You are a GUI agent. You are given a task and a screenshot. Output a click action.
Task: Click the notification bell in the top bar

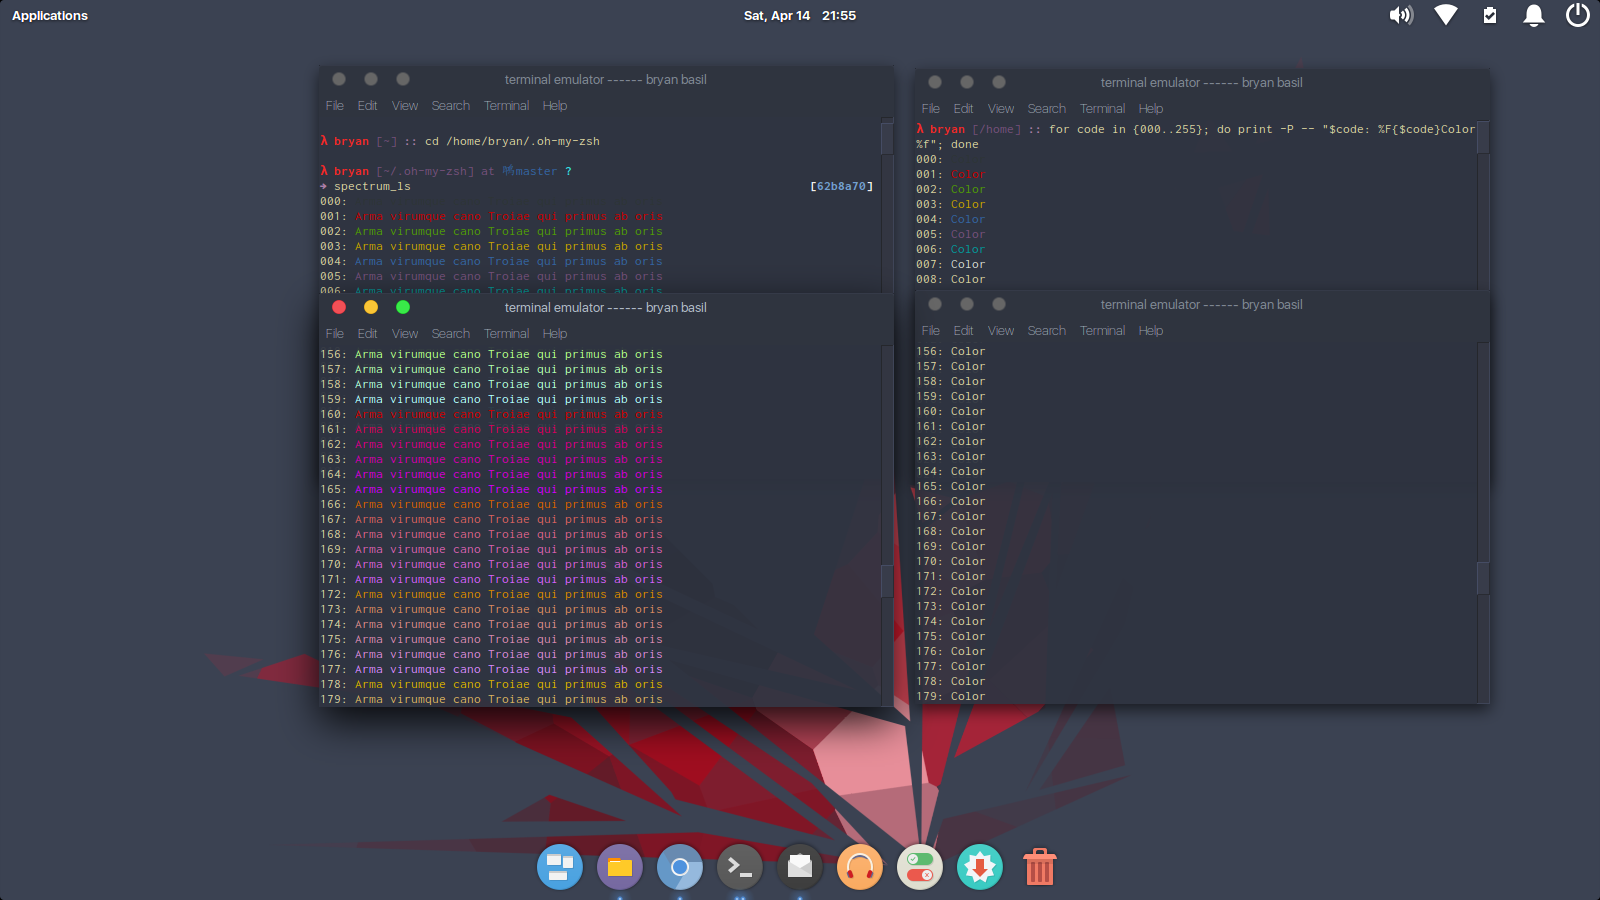1533,15
